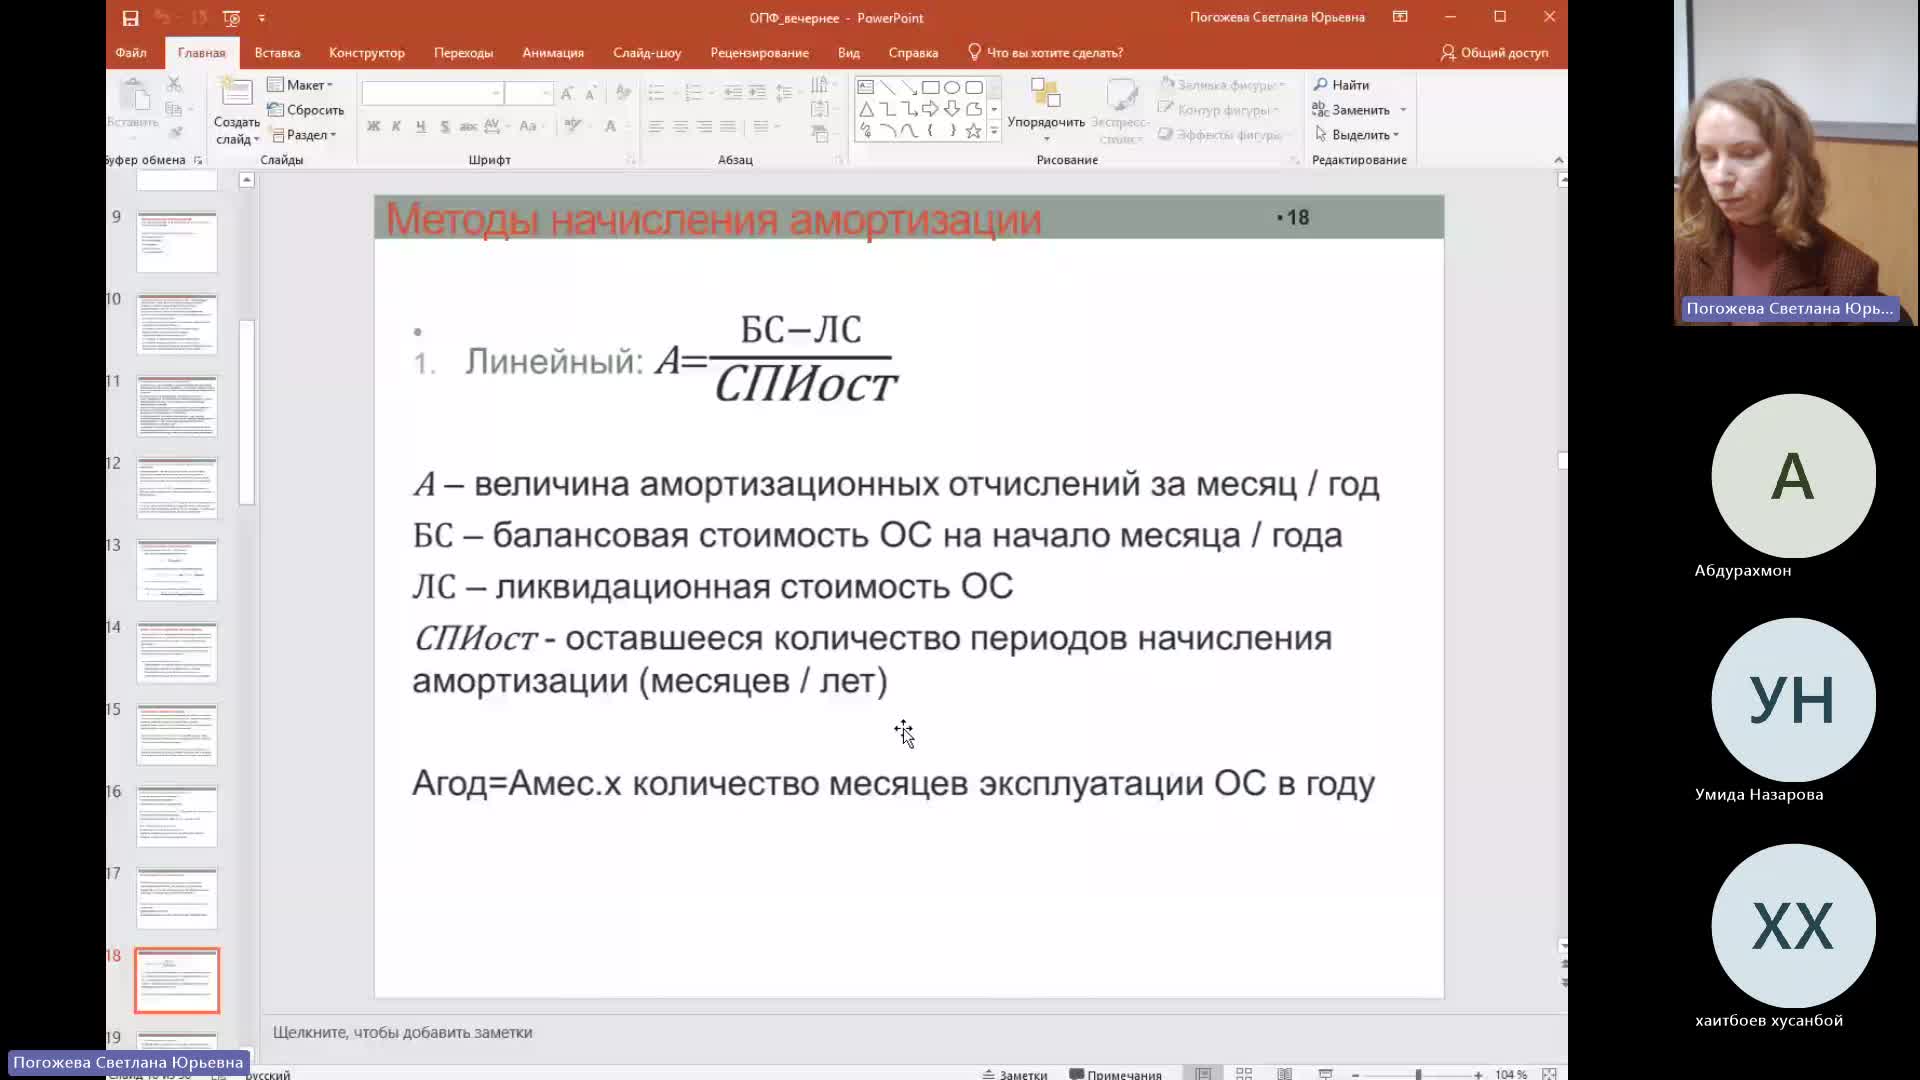Toggle strikethrough (abc)
This screenshot has width=1920, height=1080.
click(x=467, y=126)
